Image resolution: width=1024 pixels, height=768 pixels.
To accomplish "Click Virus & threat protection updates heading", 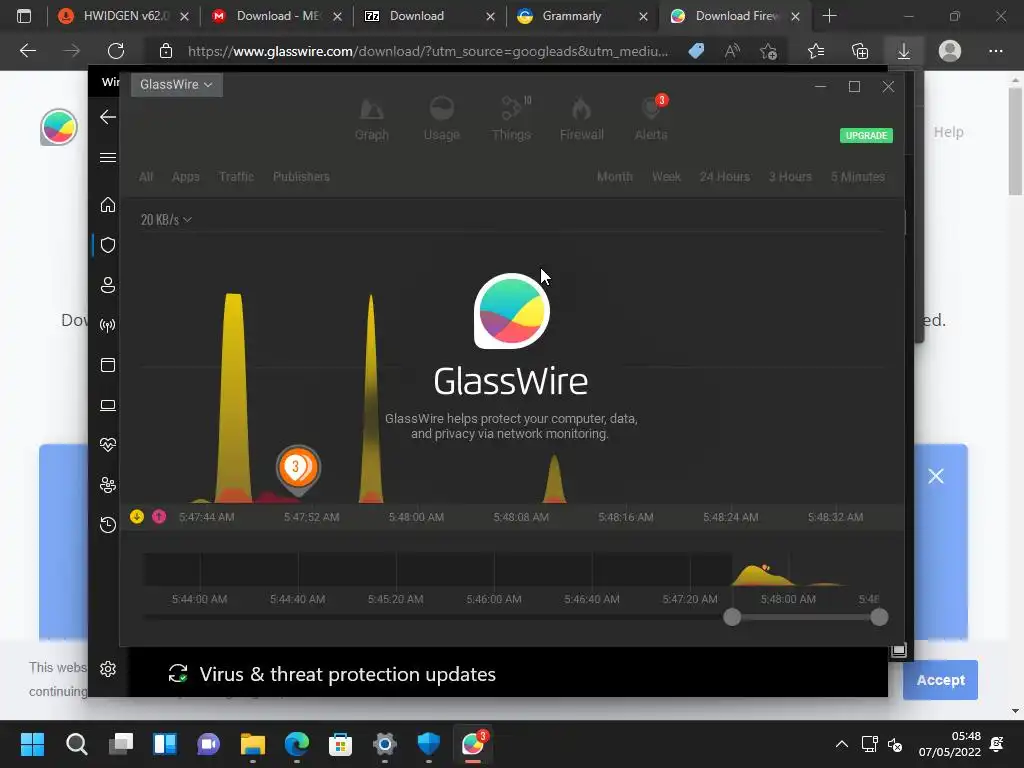I will [x=347, y=674].
